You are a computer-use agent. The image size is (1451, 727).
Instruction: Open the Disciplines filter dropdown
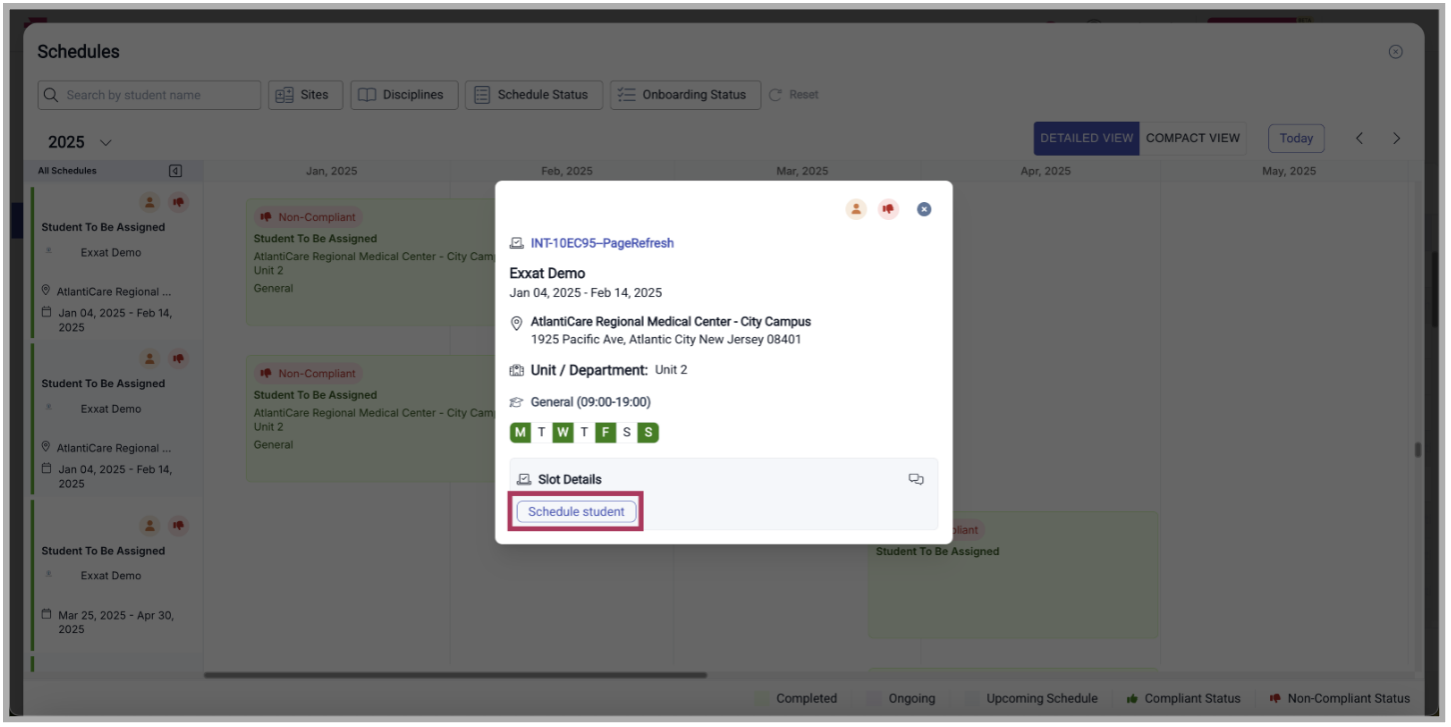[x=404, y=95]
